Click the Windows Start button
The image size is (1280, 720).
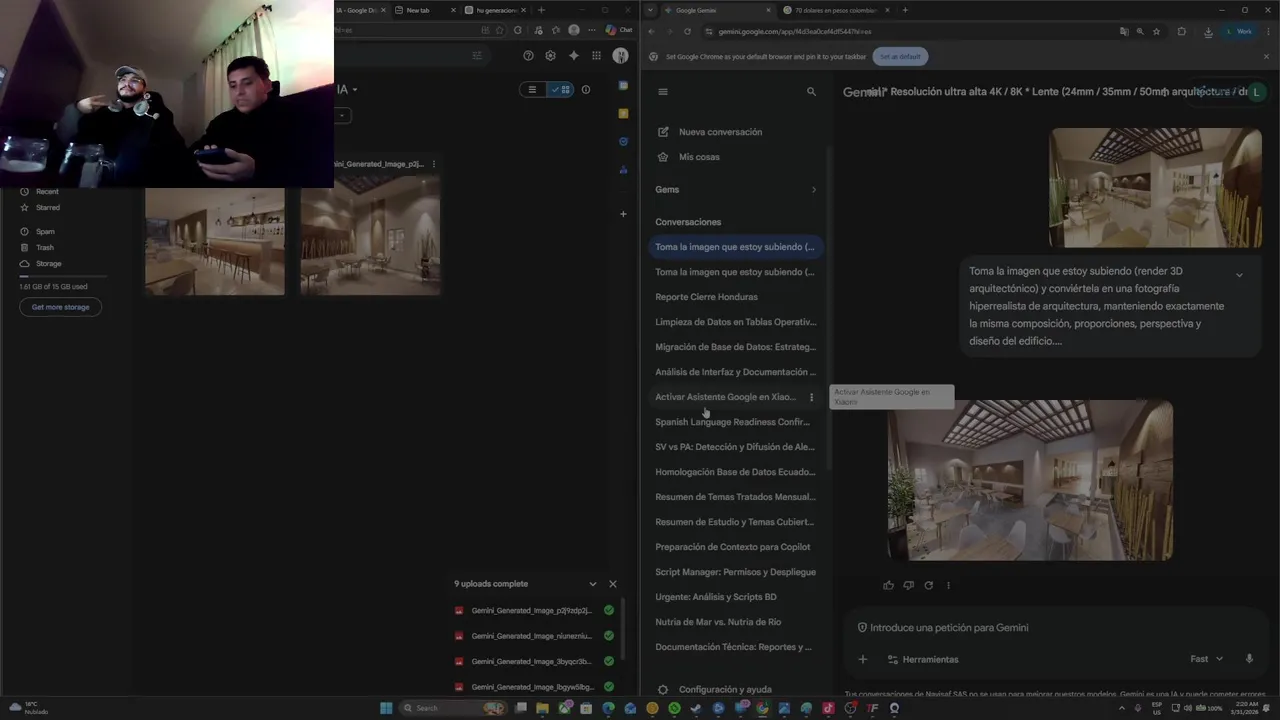point(386,708)
